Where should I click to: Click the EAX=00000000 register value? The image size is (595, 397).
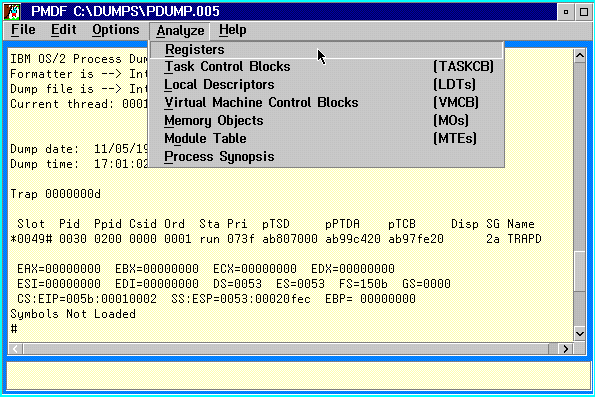[x=59, y=269]
